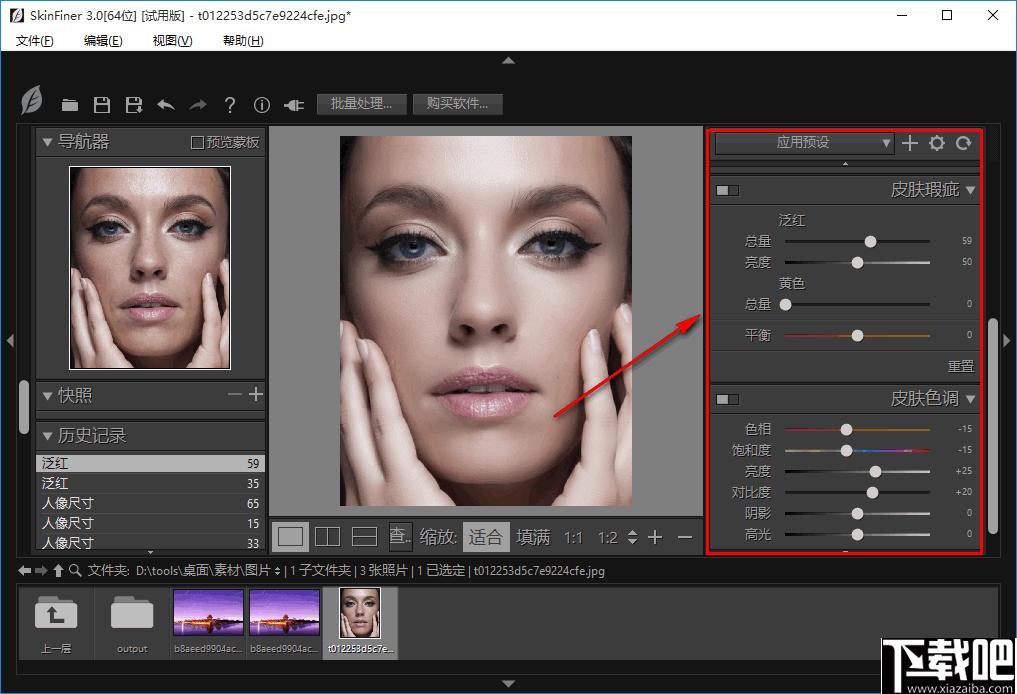The height and width of the screenshot is (694, 1017).
Task: Collapse the 皮肤色调 section
Action: coord(970,399)
